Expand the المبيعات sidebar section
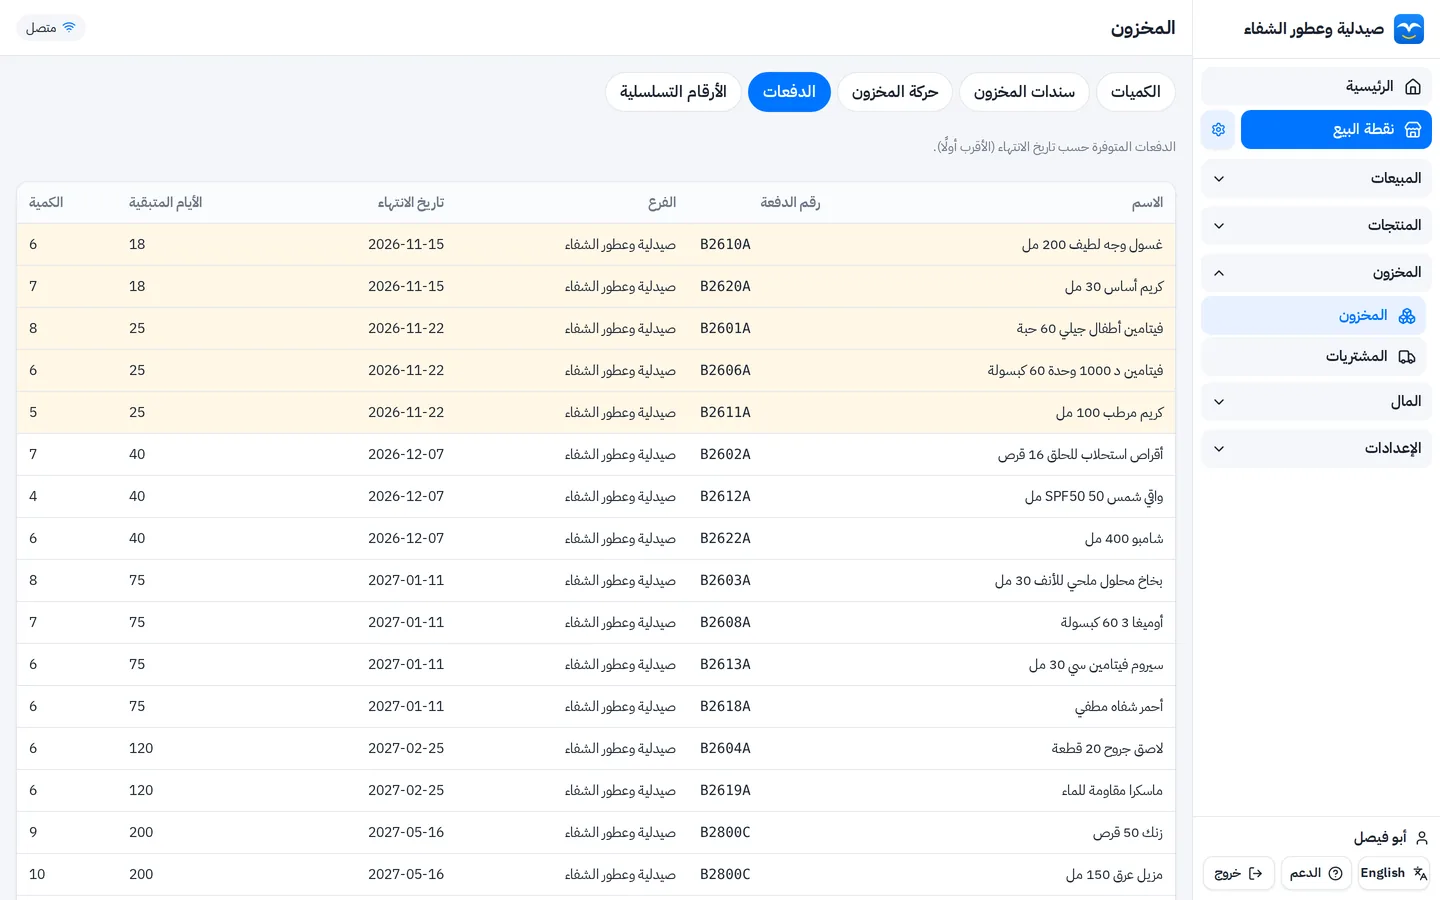Viewport: 1440px width, 900px height. 1316,179
